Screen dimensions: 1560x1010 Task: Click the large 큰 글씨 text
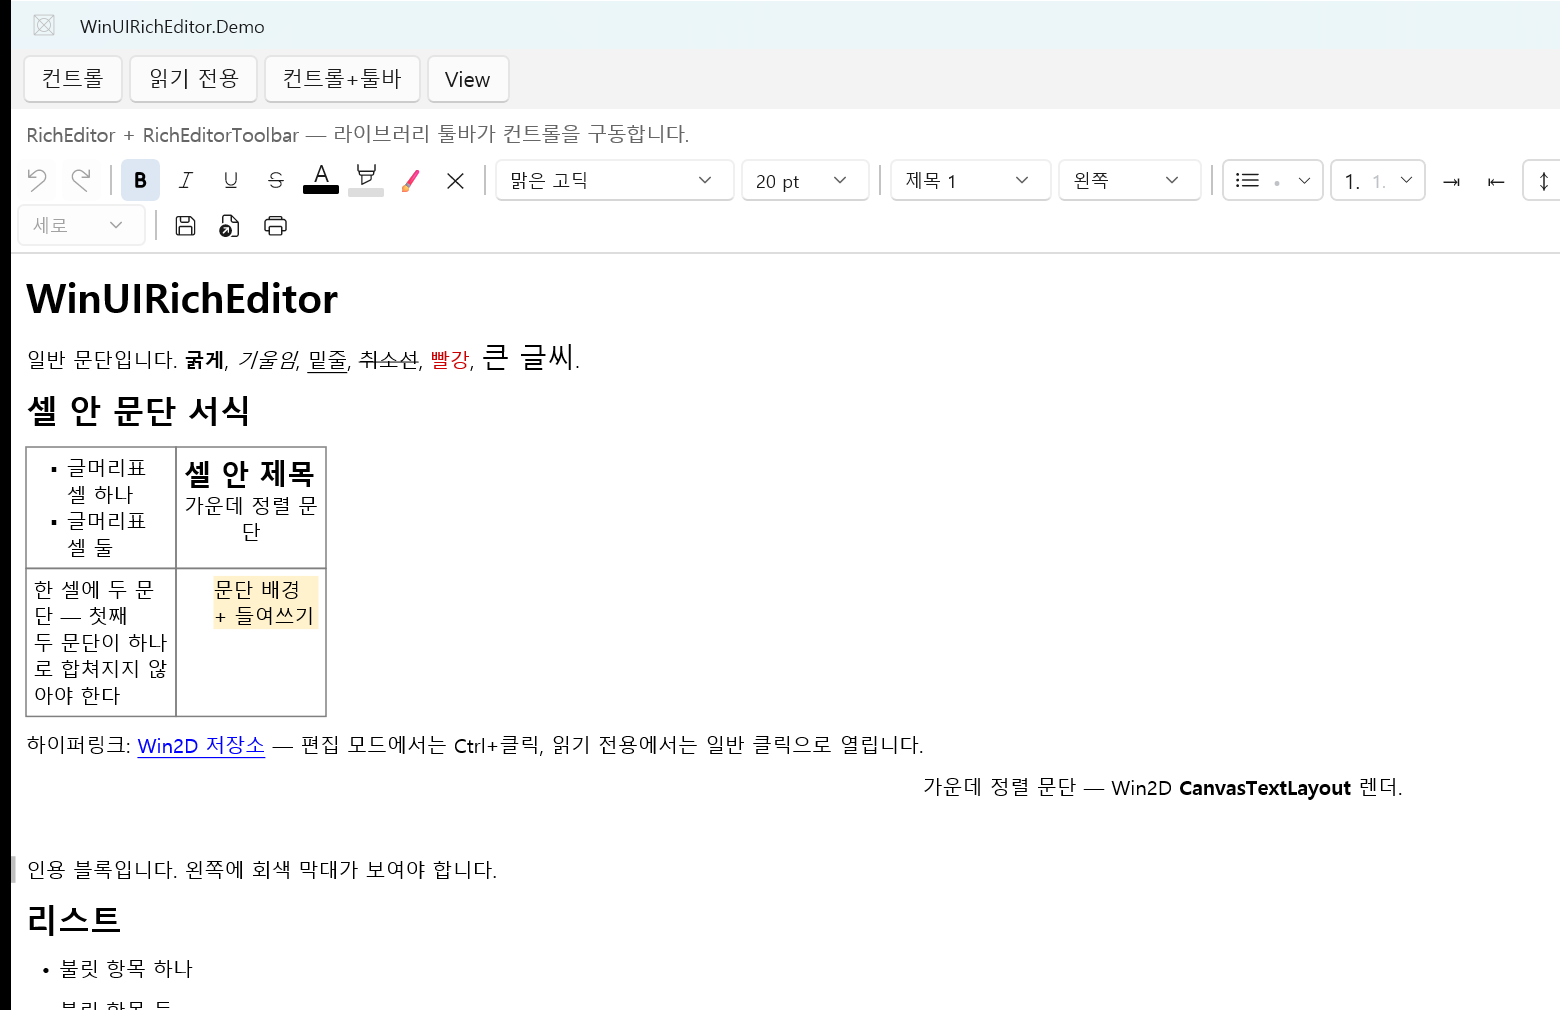click(528, 356)
